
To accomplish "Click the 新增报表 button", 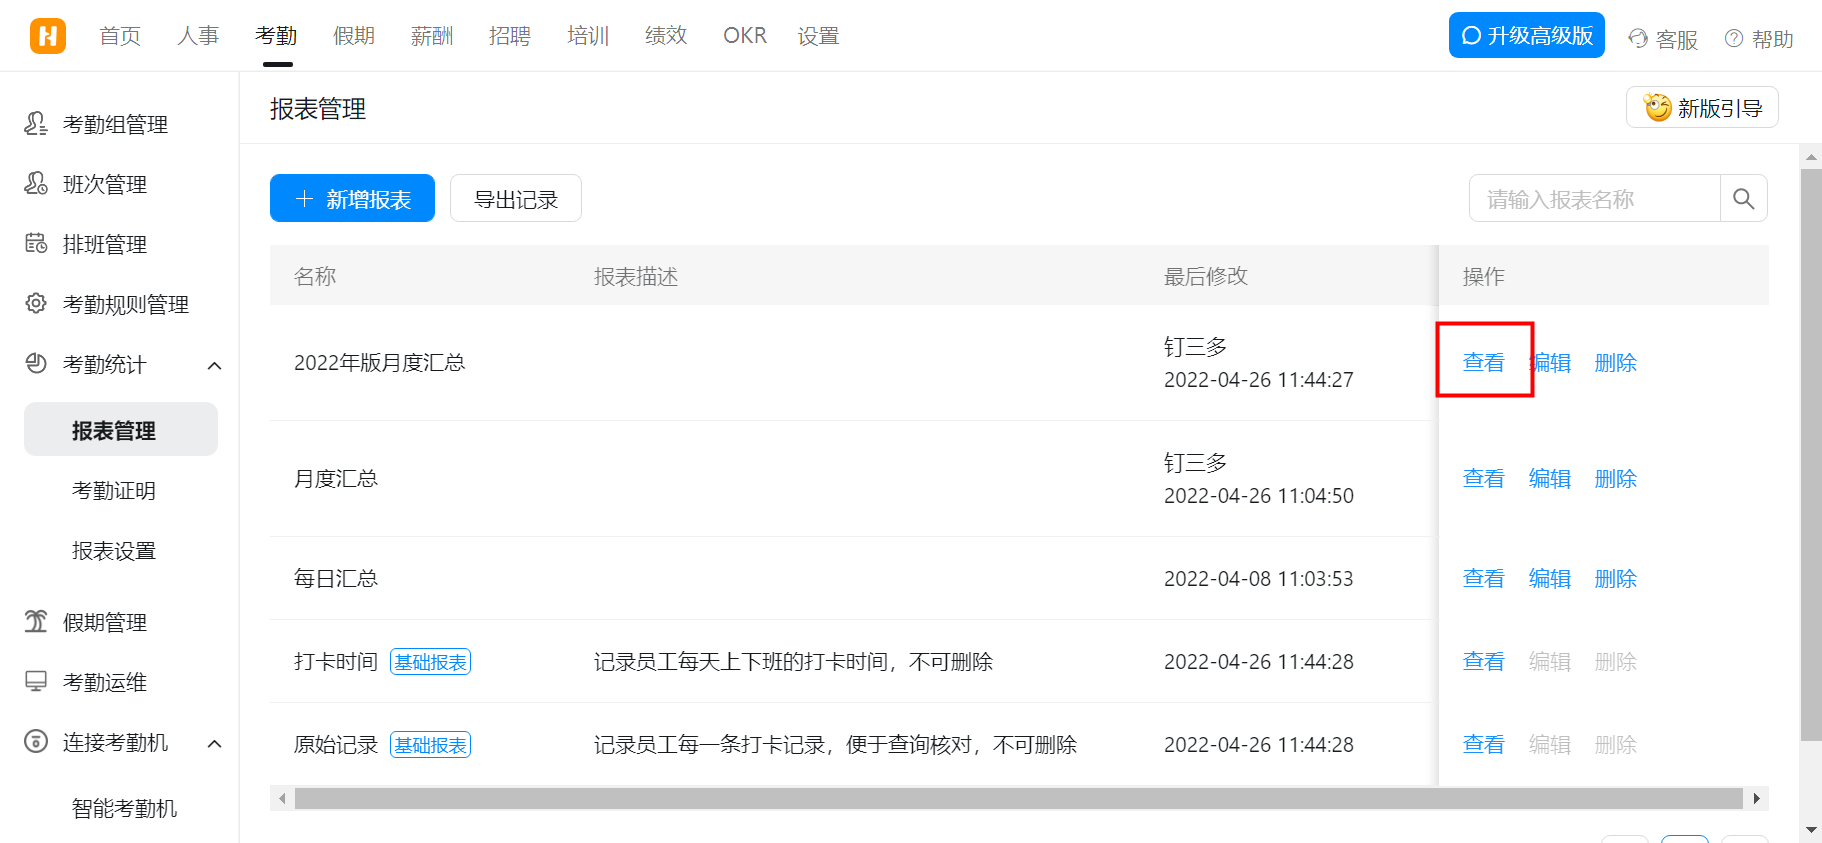I will [352, 199].
